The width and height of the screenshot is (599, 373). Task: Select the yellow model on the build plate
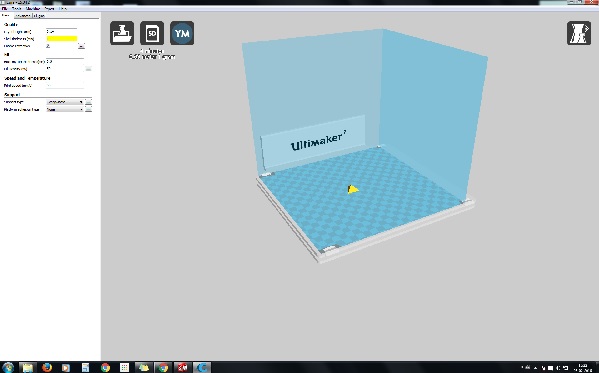click(x=353, y=189)
